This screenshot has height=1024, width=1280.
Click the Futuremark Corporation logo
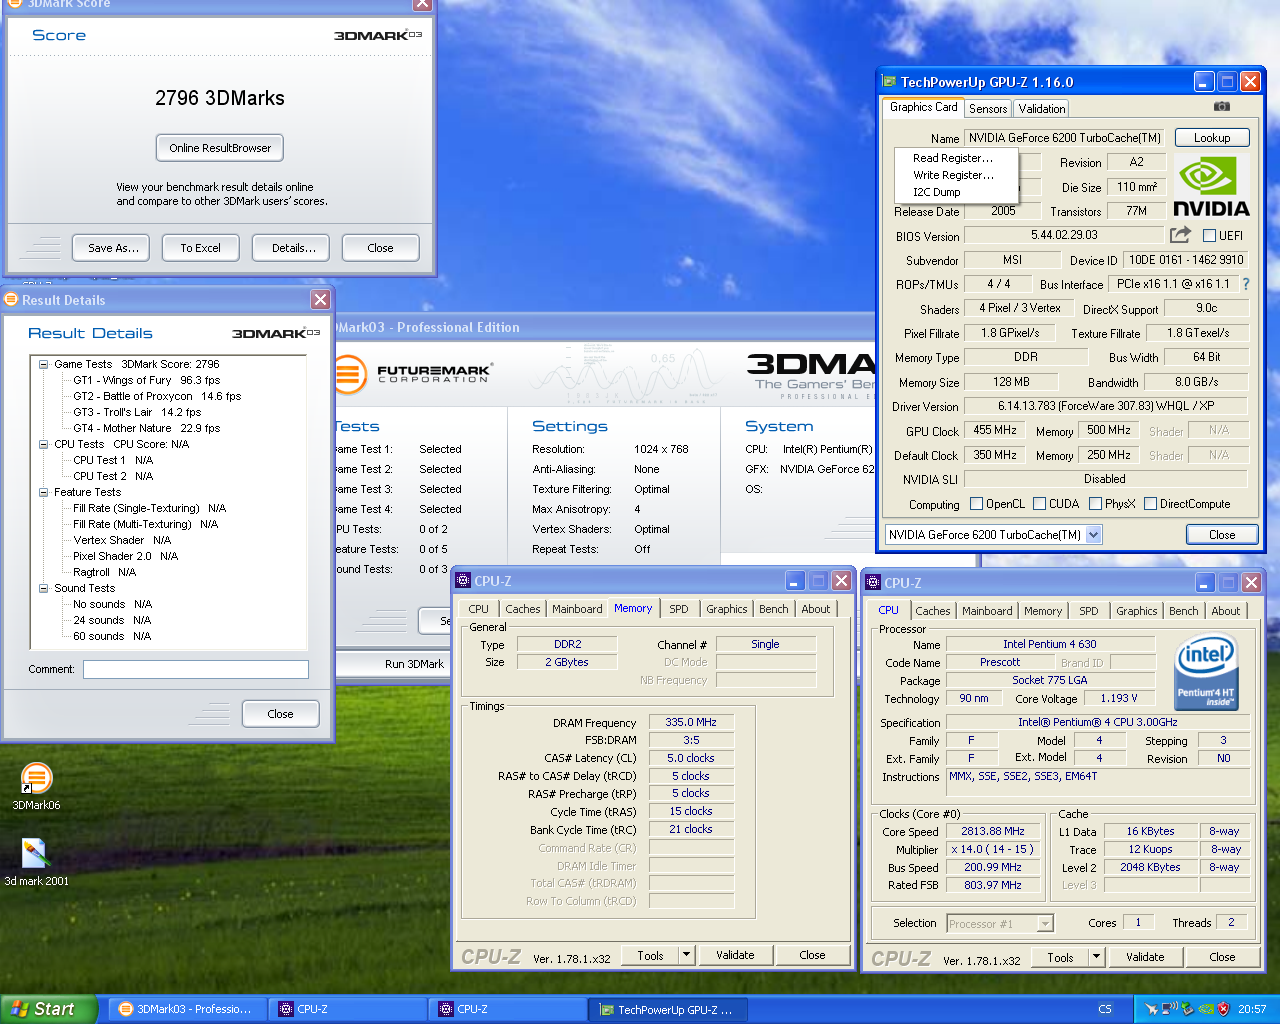click(x=412, y=375)
